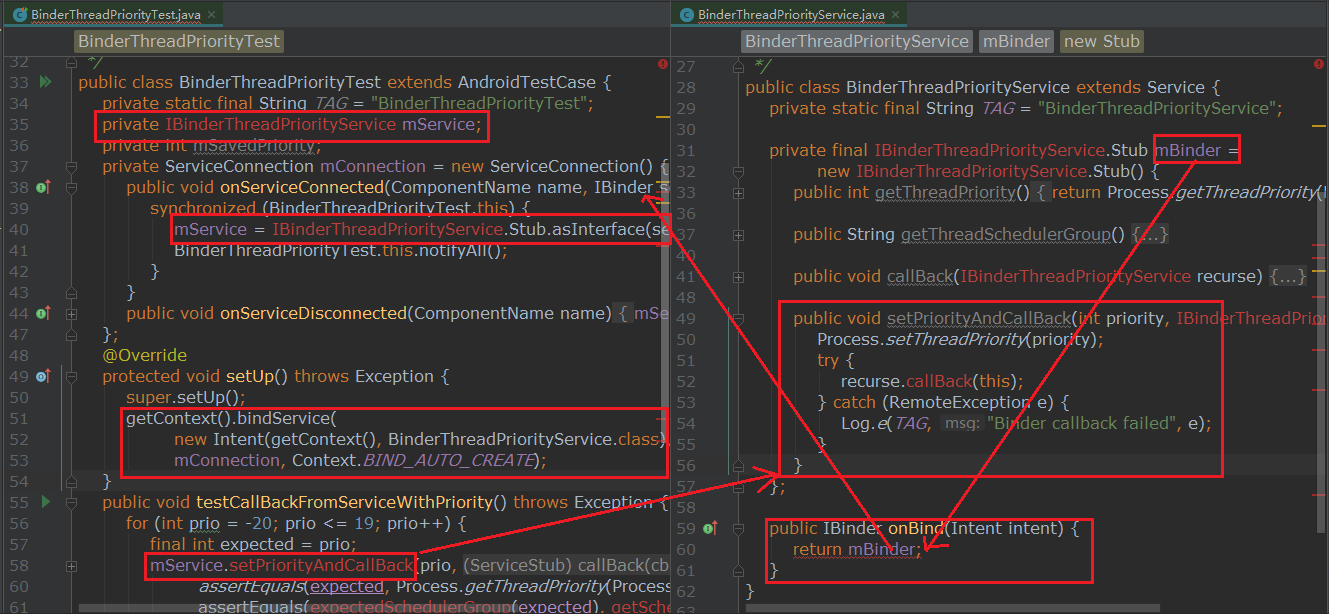Click the run test class icon at line 33
The width and height of the screenshot is (1329, 614).
(45, 82)
